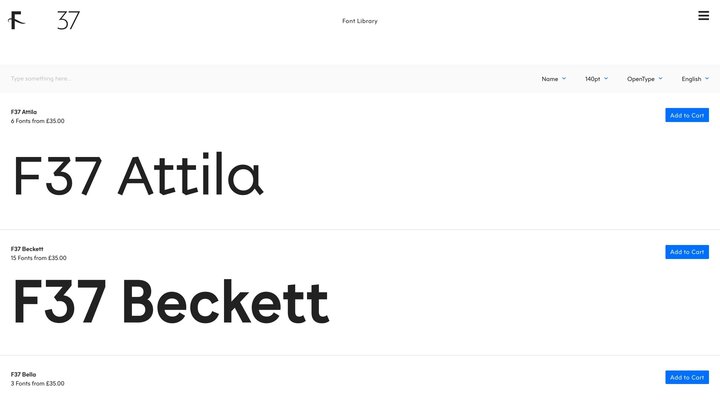This screenshot has width=720, height=400.
Task: Expand the 140pt font size dropdown
Action: pyautogui.click(x=596, y=79)
